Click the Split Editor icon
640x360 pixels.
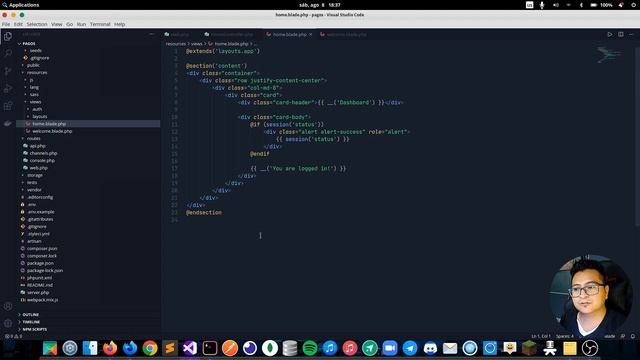(620, 35)
